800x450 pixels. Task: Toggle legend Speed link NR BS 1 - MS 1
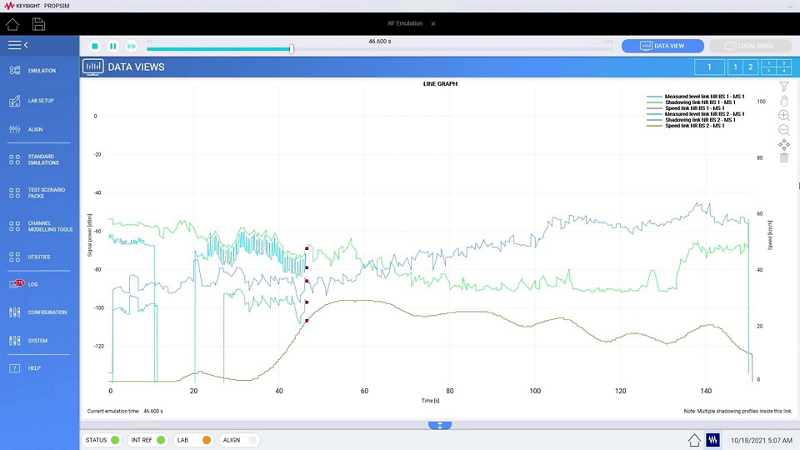686,108
